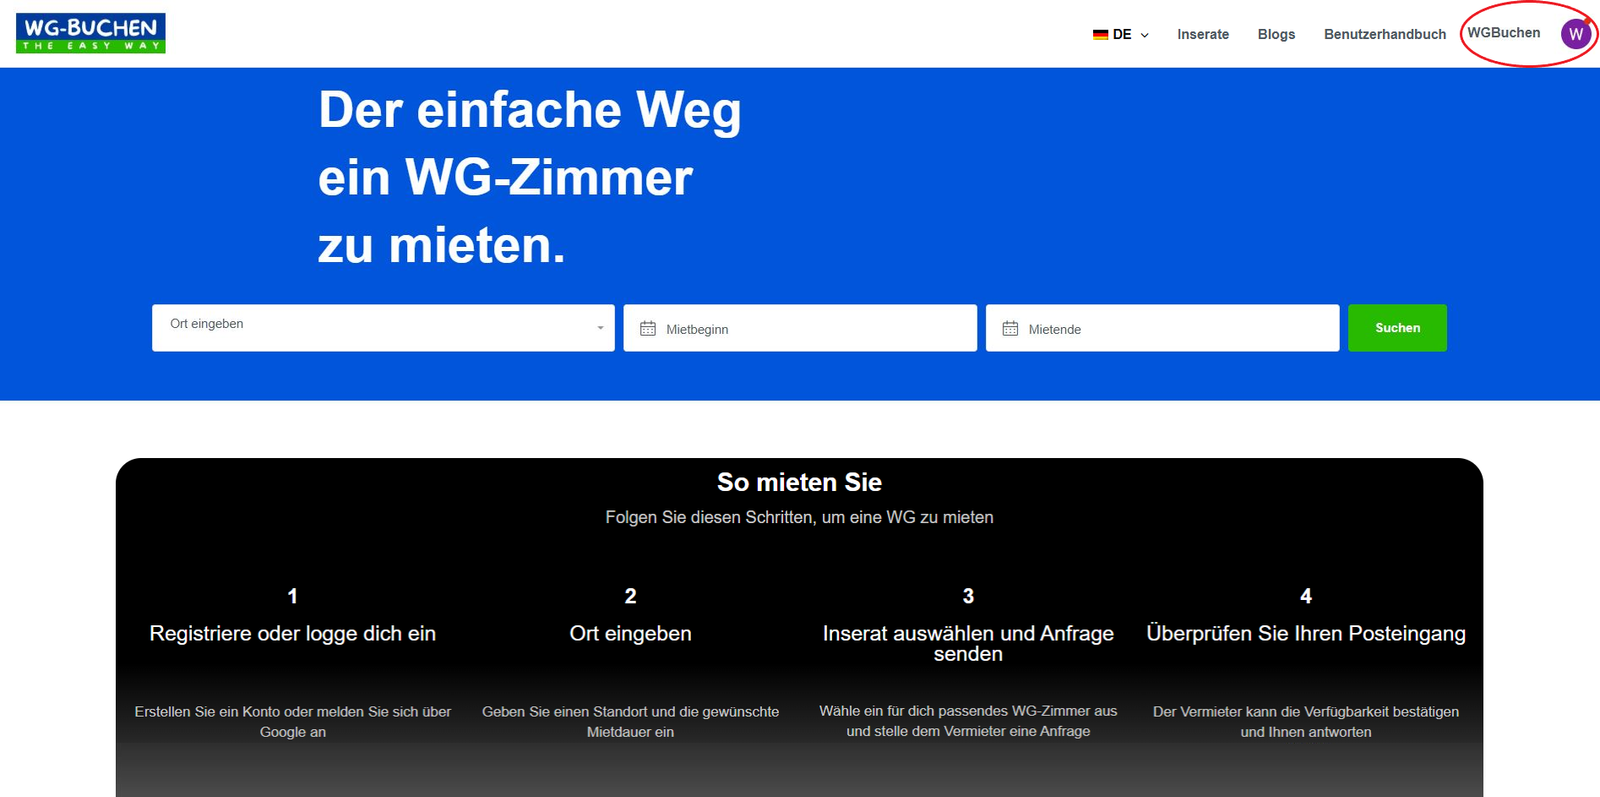The image size is (1600, 797).
Task: Click step 2 'Ort eingeben' heading
Action: [630, 633]
